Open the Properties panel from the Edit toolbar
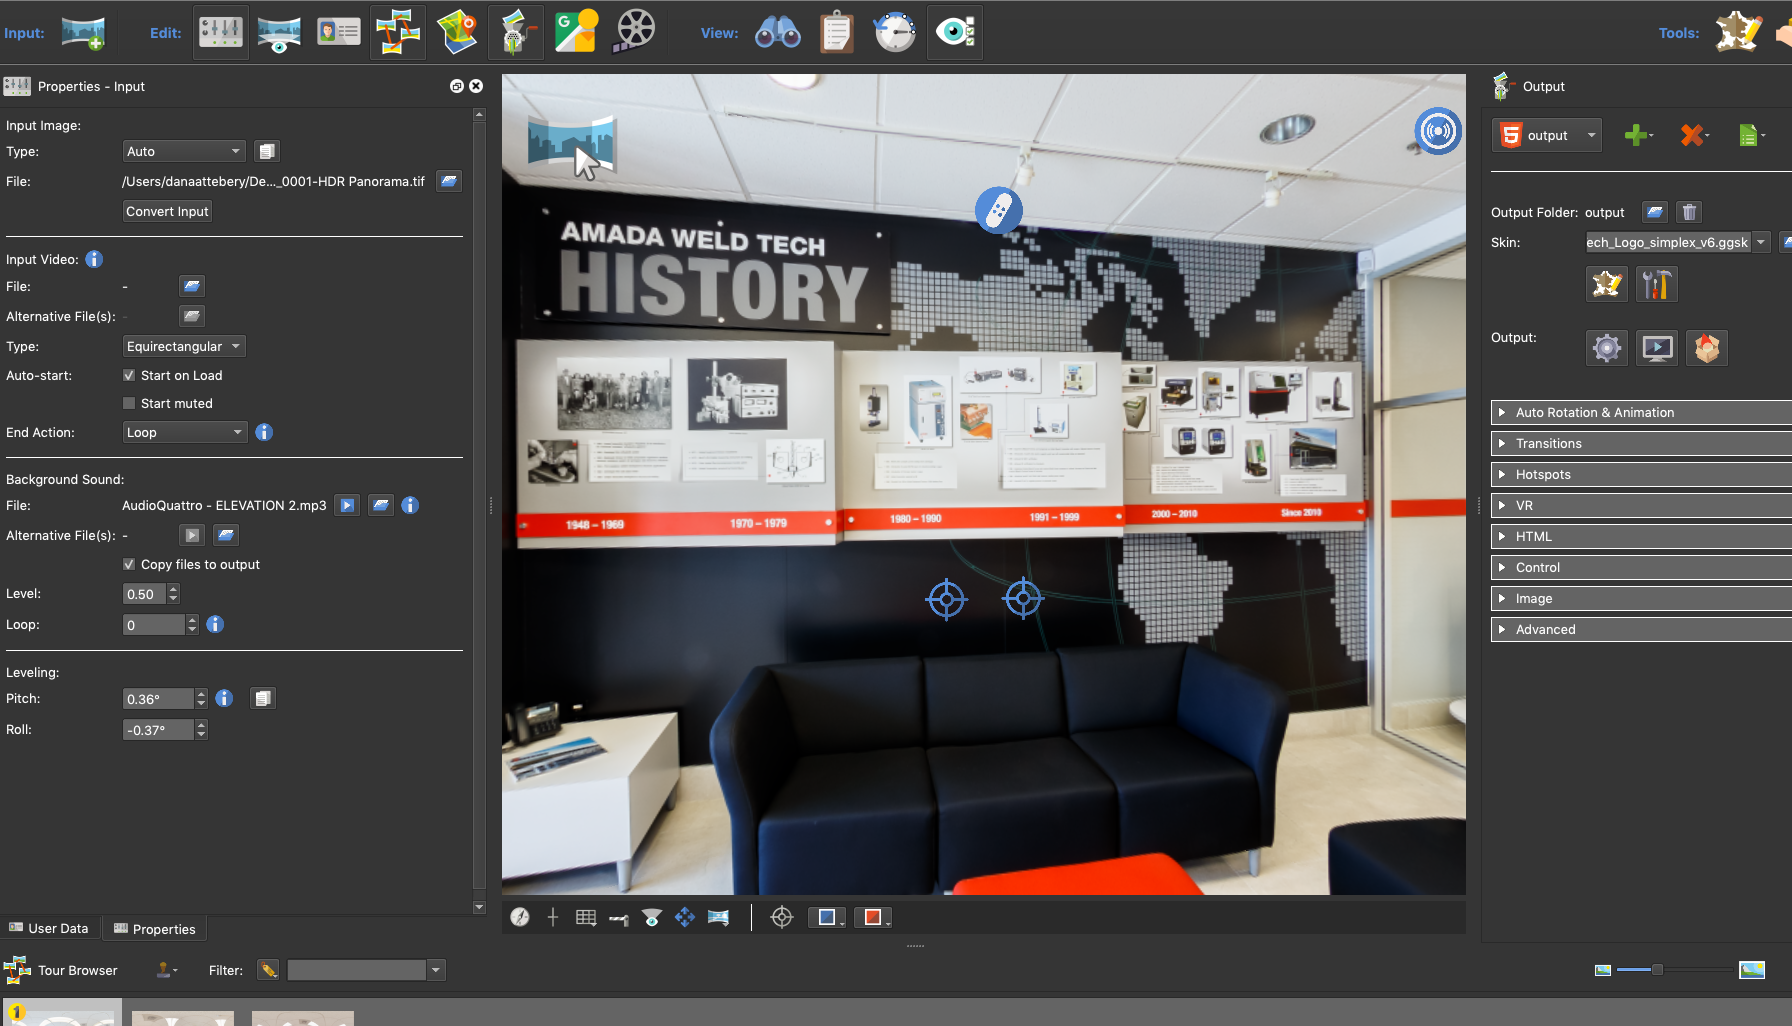 [x=220, y=32]
